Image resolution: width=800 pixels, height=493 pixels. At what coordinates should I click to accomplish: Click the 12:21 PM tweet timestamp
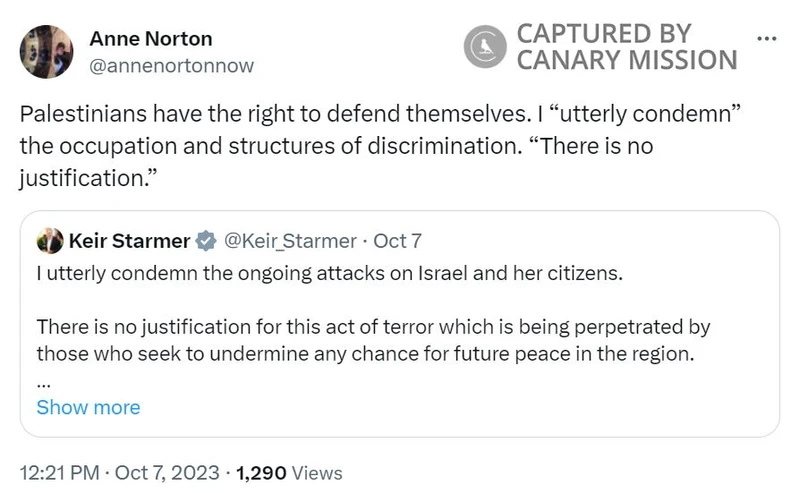(x=61, y=472)
